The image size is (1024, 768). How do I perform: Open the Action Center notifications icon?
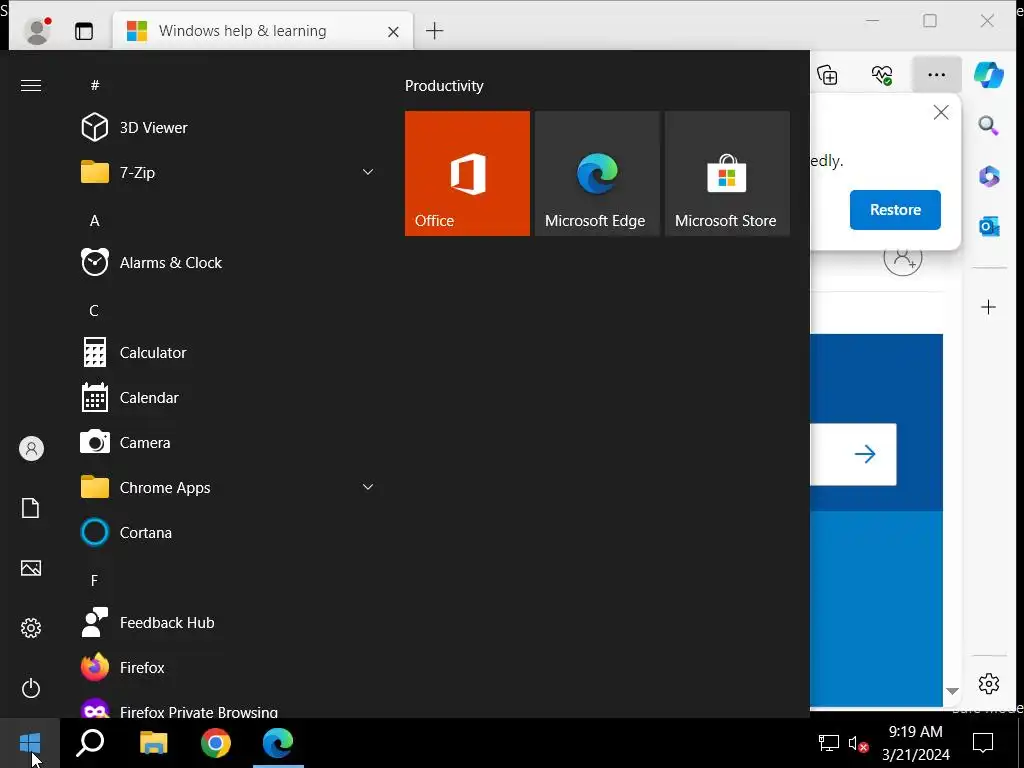coord(983,743)
